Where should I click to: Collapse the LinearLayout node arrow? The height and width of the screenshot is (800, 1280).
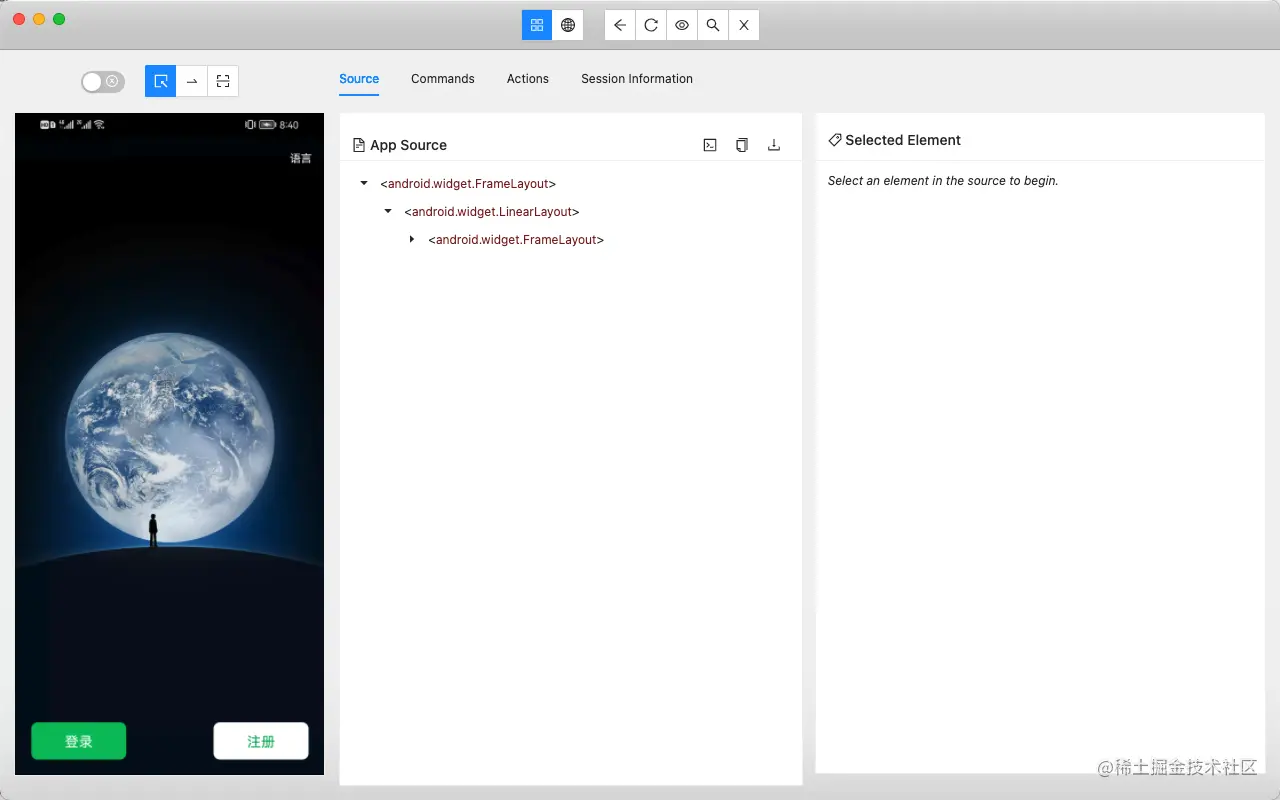(388, 212)
